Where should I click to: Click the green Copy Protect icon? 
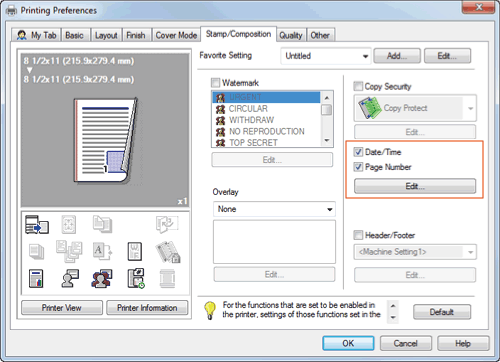(370, 108)
